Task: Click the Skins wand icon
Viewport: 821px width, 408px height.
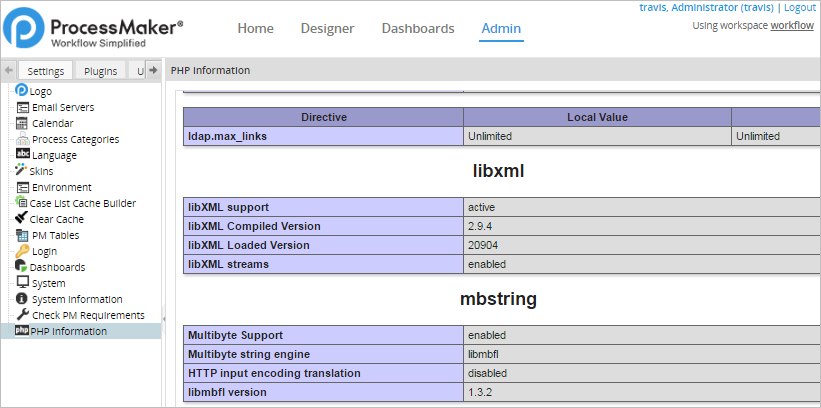Action: (x=22, y=171)
